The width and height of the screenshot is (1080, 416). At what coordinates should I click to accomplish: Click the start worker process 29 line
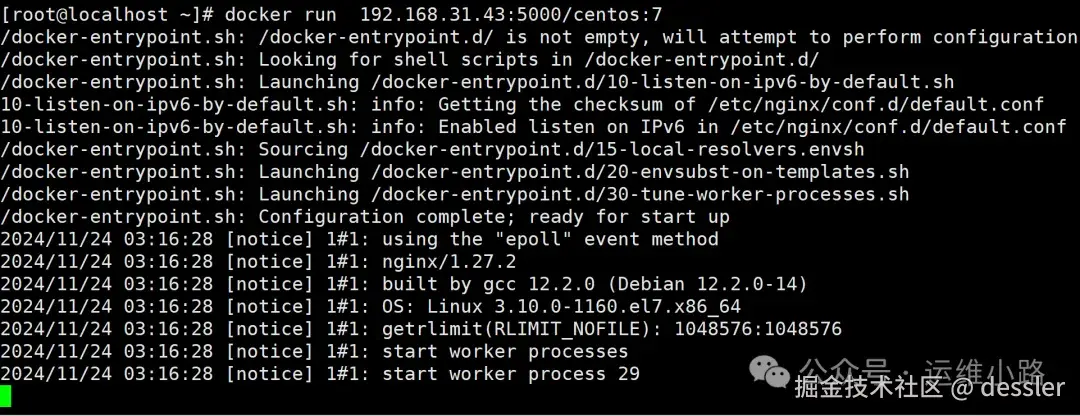[320, 374]
